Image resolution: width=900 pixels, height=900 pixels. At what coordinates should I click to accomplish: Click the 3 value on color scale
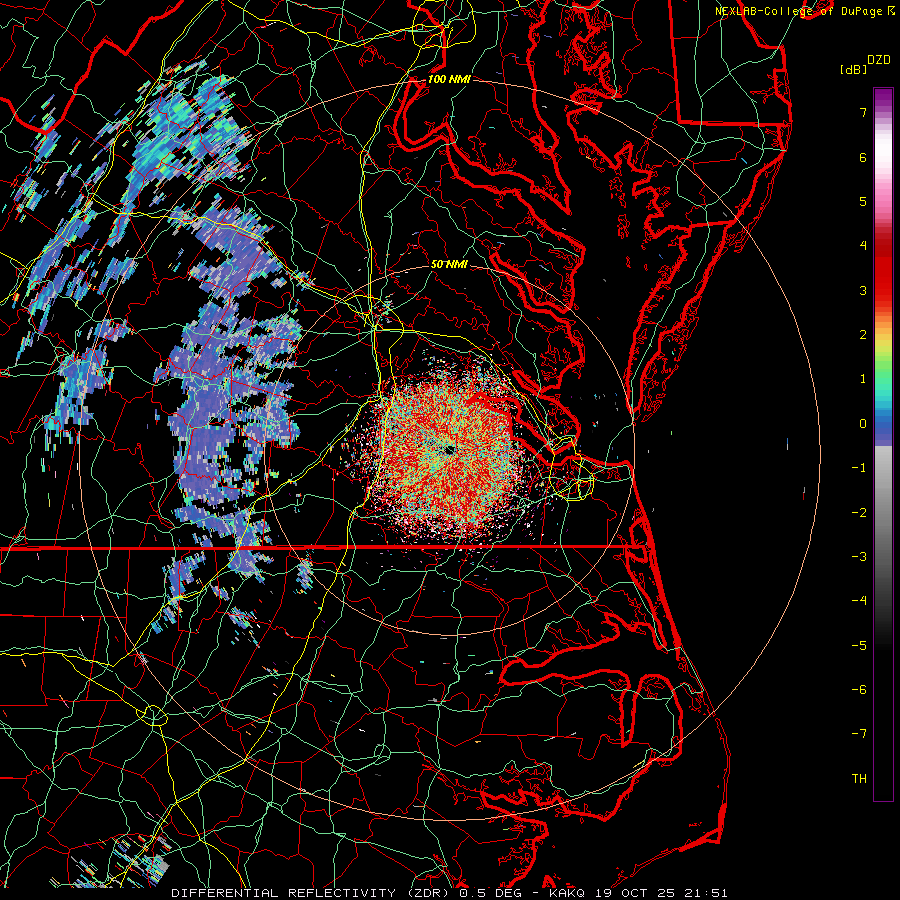[x=863, y=290]
